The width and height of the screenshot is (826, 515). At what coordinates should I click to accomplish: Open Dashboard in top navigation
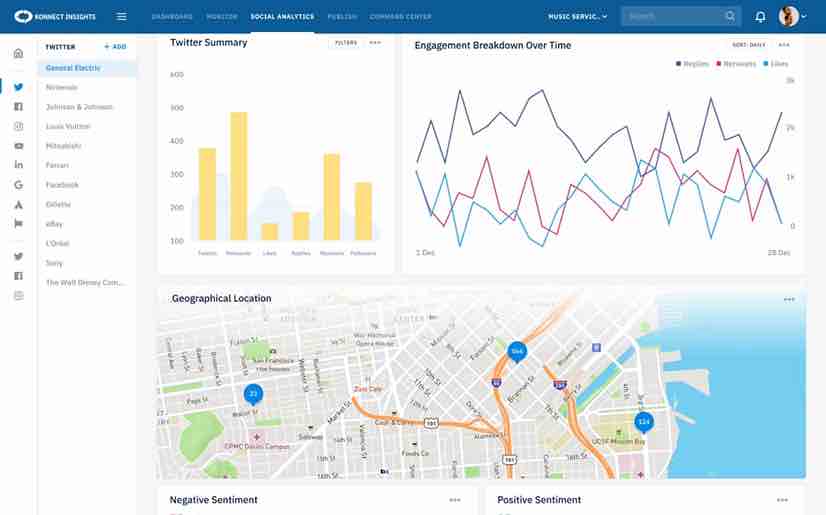[x=172, y=17]
